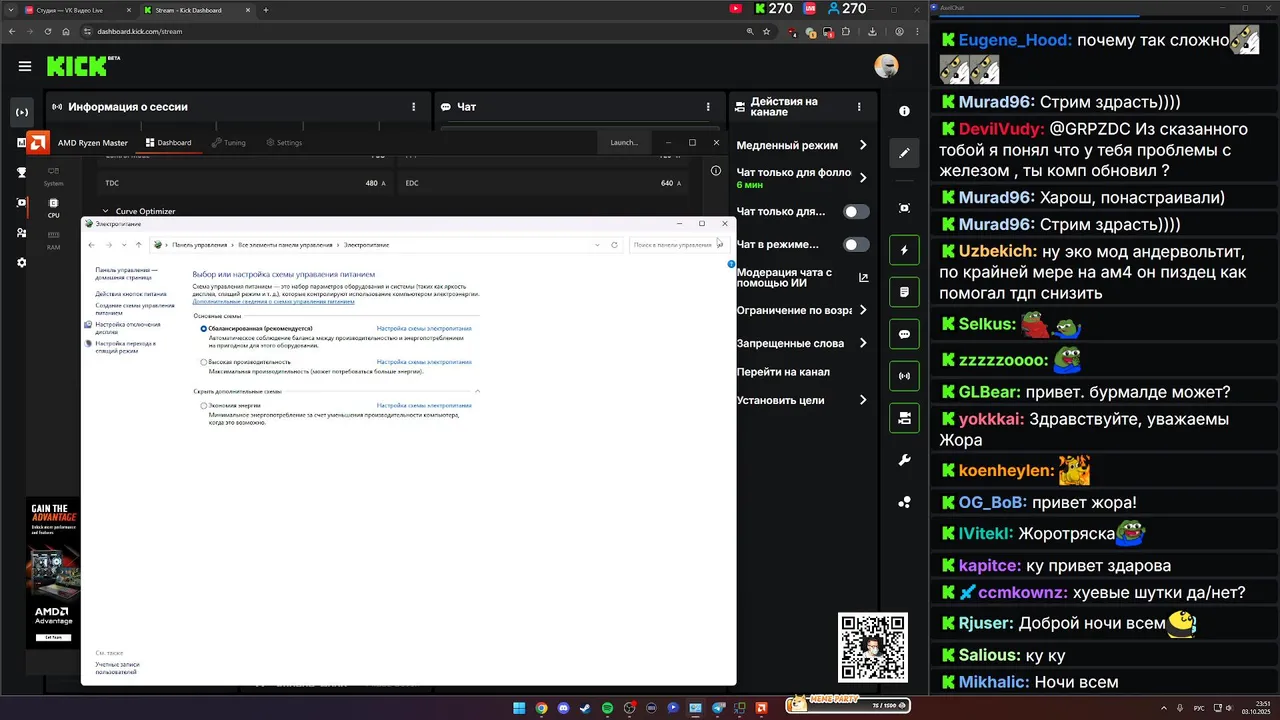
Task: Toggle Чат только для... switch
Action: click(x=857, y=211)
